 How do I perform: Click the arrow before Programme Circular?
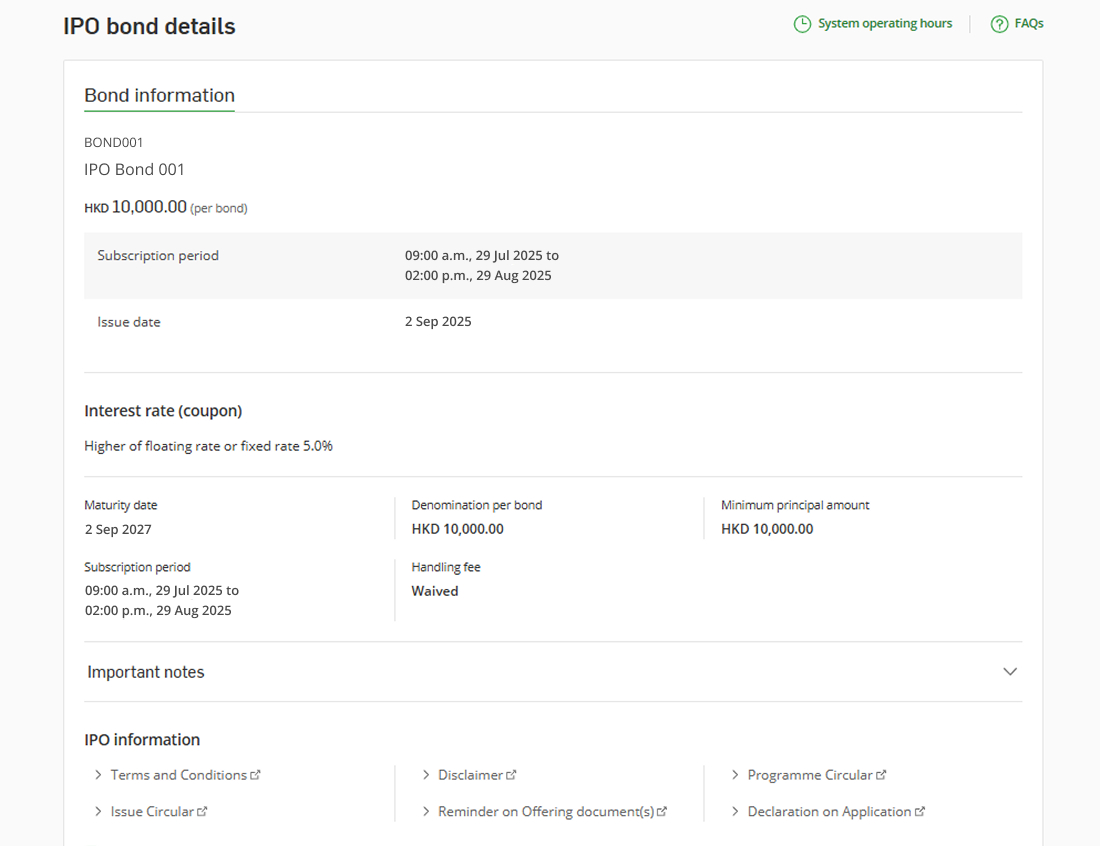tap(735, 775)
